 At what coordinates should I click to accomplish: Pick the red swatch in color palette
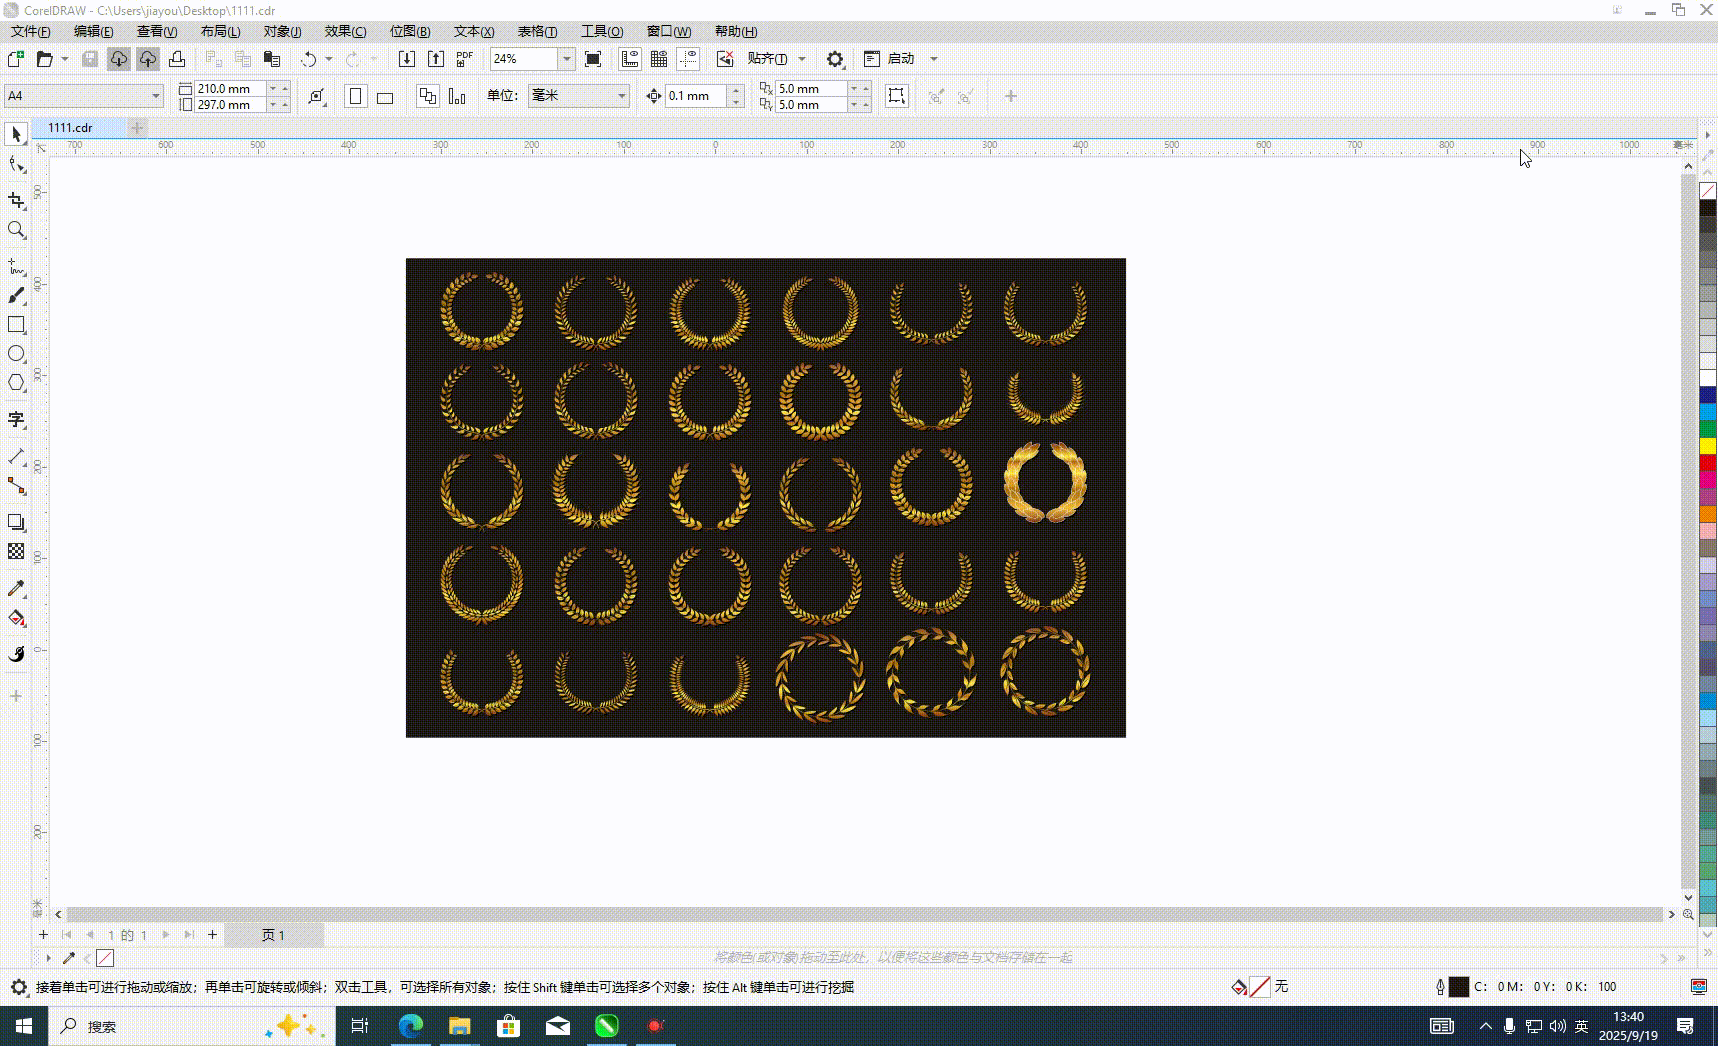click(1708, 462)
